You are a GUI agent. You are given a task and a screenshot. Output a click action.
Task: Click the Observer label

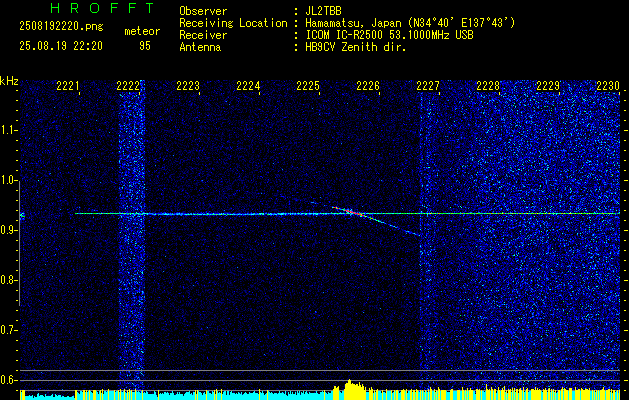203,11
